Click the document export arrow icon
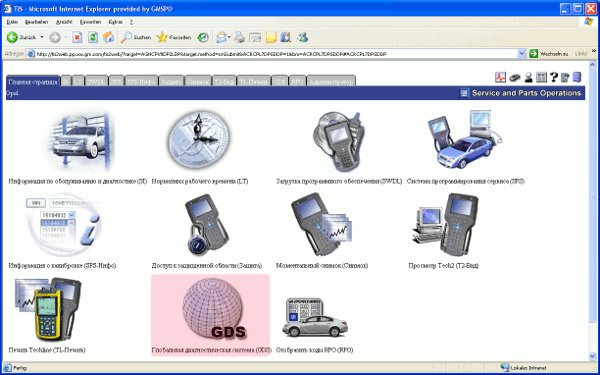This screenshot has height=375, width=600. pyautogui.click(x=565, y=78)
